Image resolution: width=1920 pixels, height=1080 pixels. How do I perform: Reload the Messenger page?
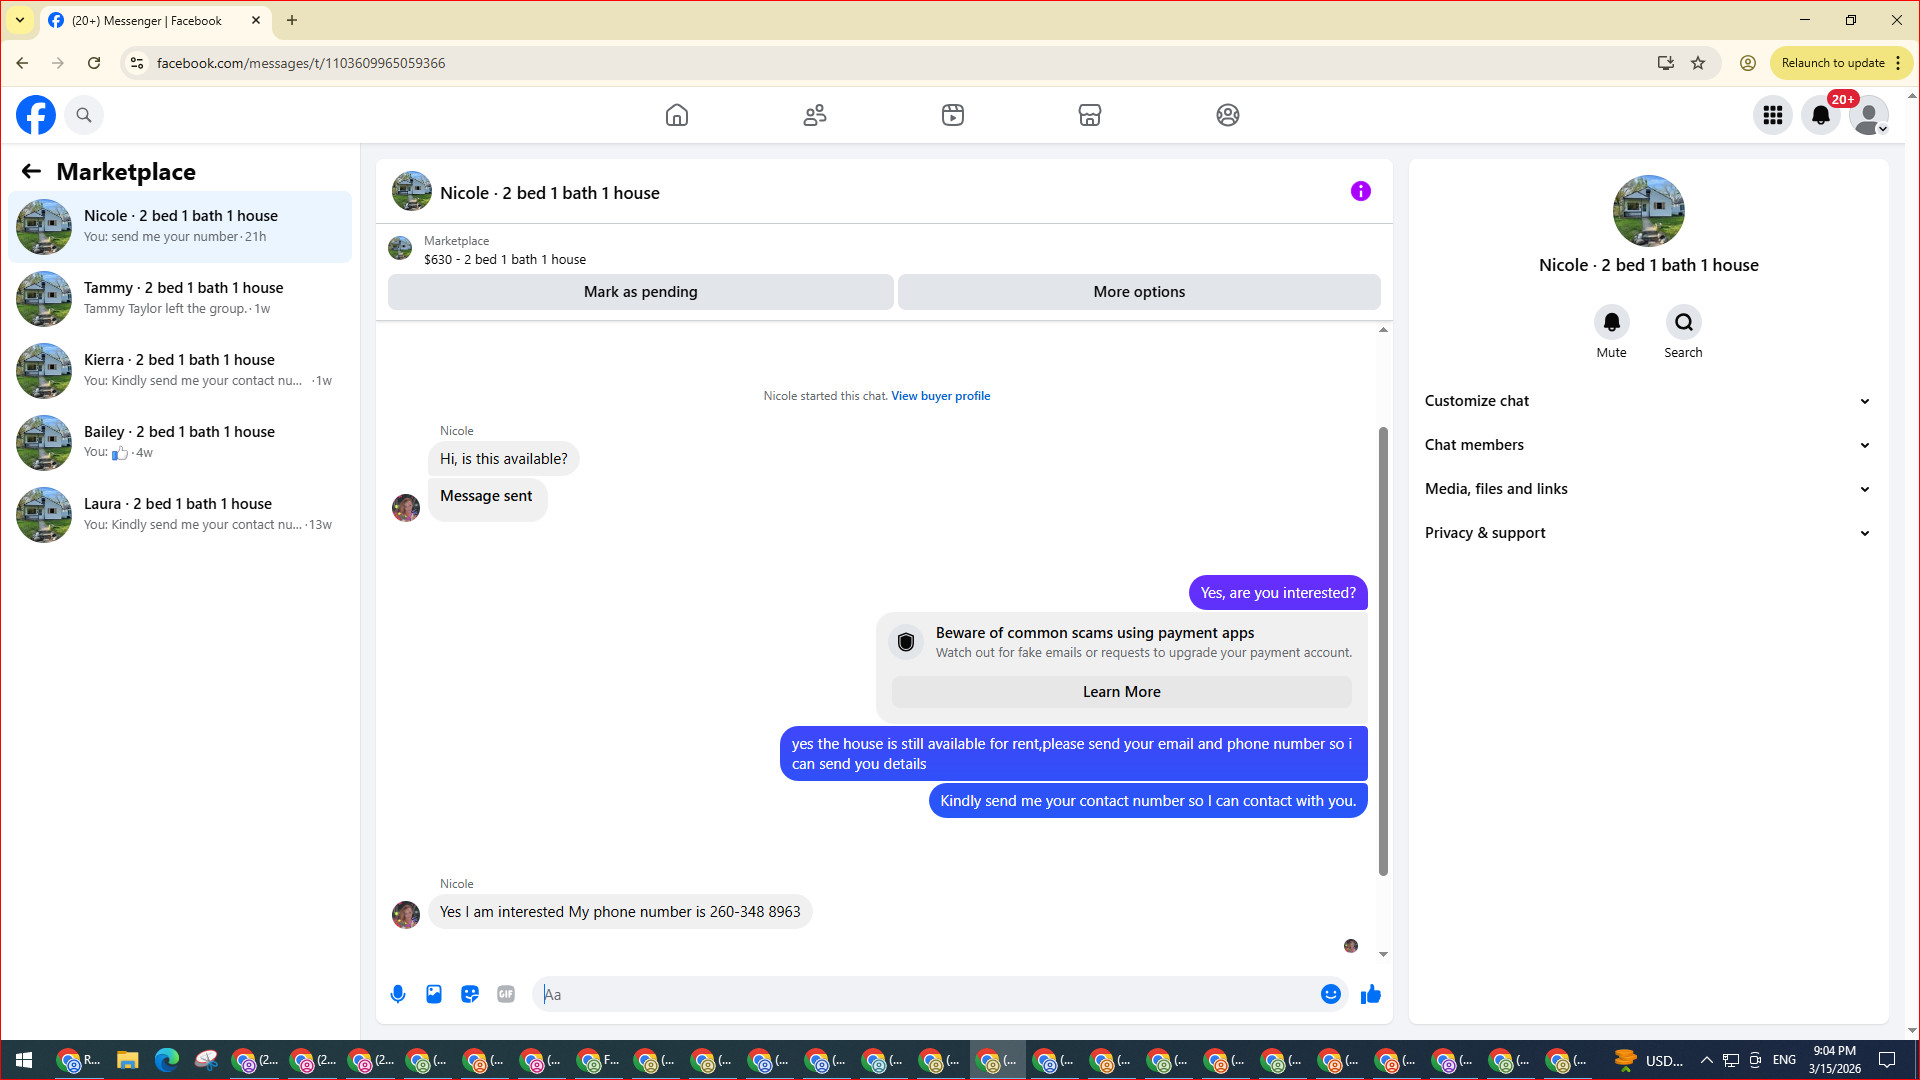[94, 63]
